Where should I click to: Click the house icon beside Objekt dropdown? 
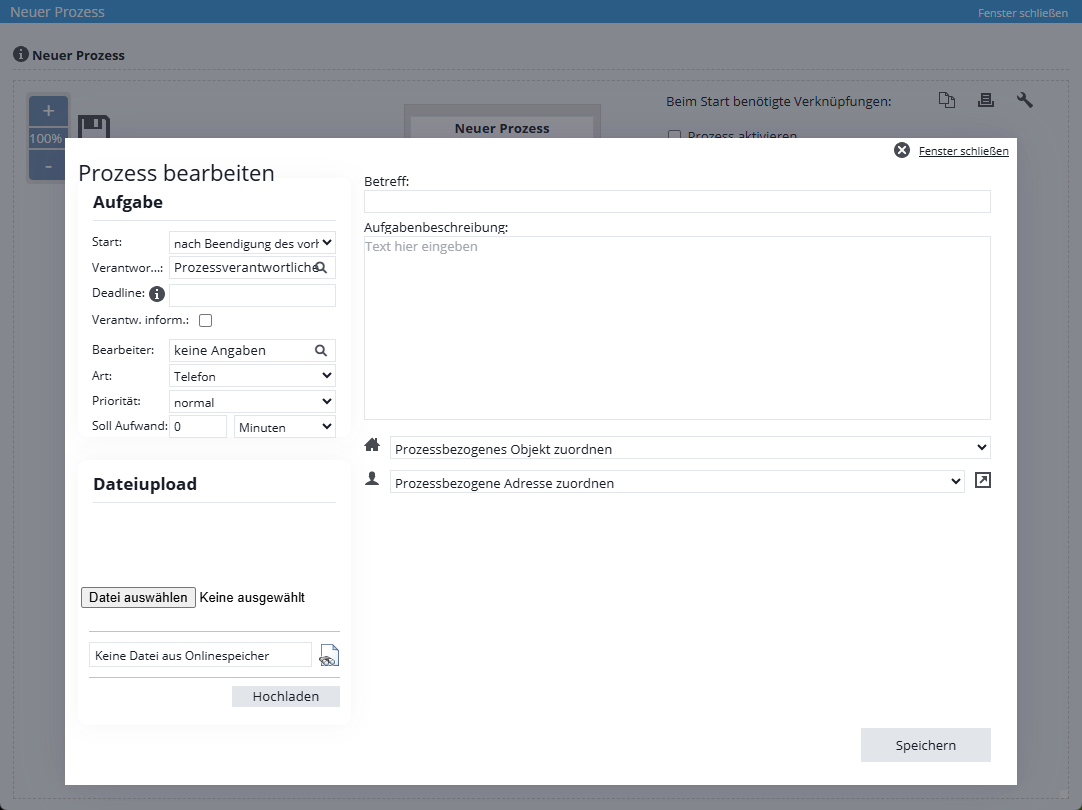pyautogui.click(x=372, y=446)
